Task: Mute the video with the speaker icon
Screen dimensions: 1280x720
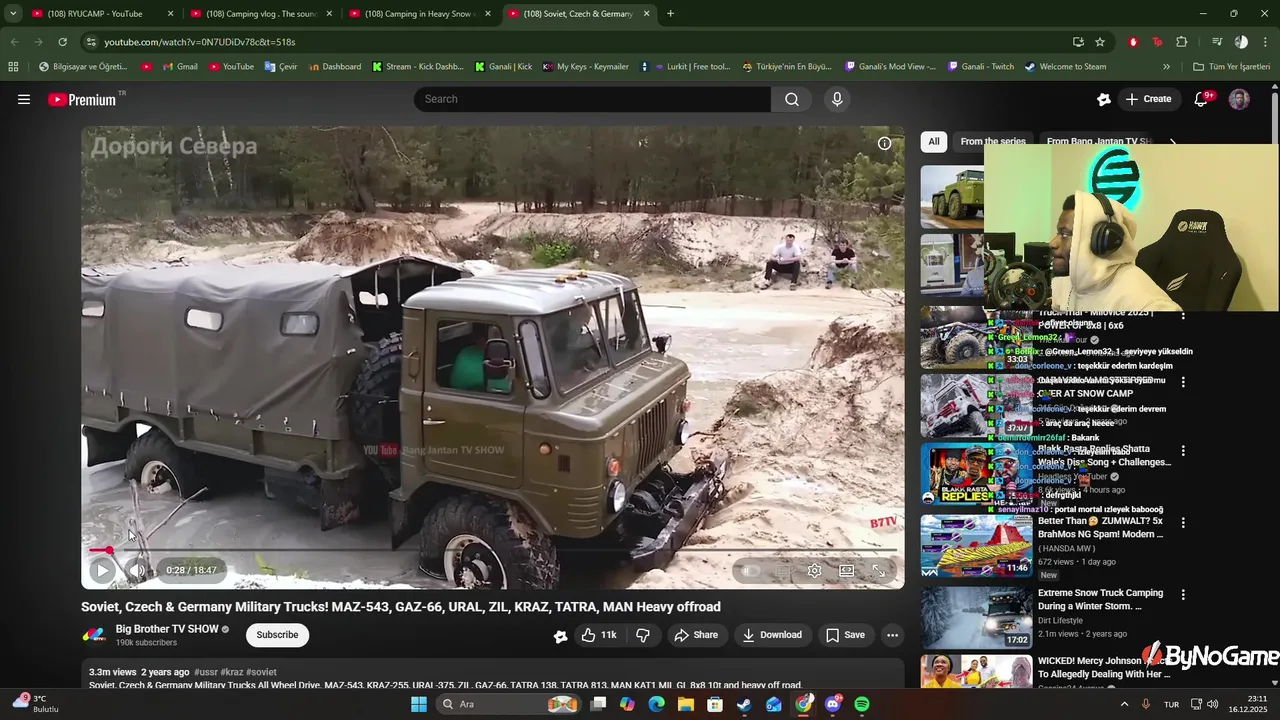Action: pyautogui.click(x=137, y=570)
